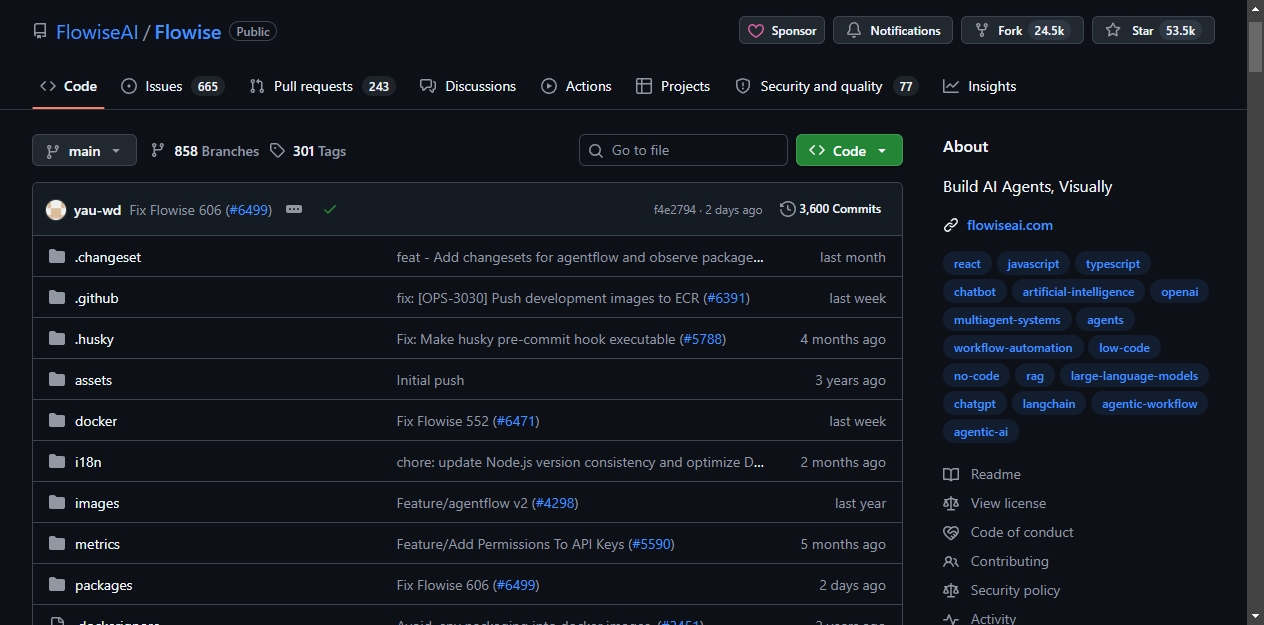Open the packages folder
Screen dimensions: 1264x625
104,585
